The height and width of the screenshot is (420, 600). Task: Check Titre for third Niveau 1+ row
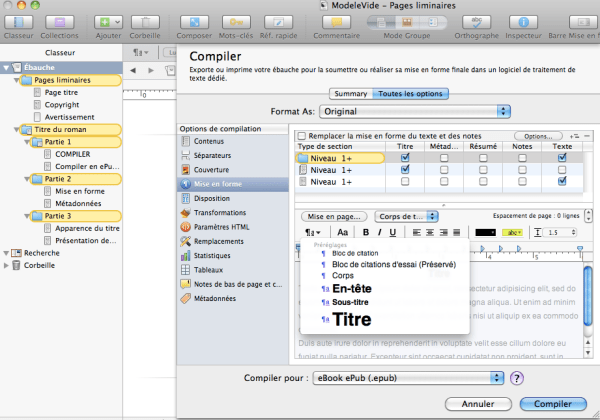pyautogui.click(x=405, y=181)
